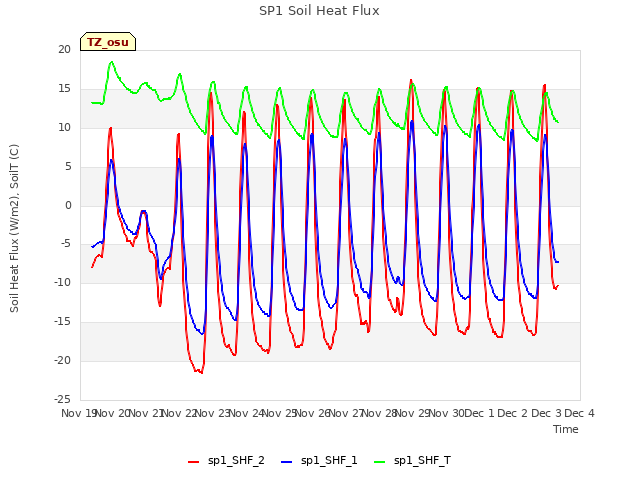Select the Dec 1 x-axis tick label
Viewport: 640px width, 480px height.
(479, 413)
